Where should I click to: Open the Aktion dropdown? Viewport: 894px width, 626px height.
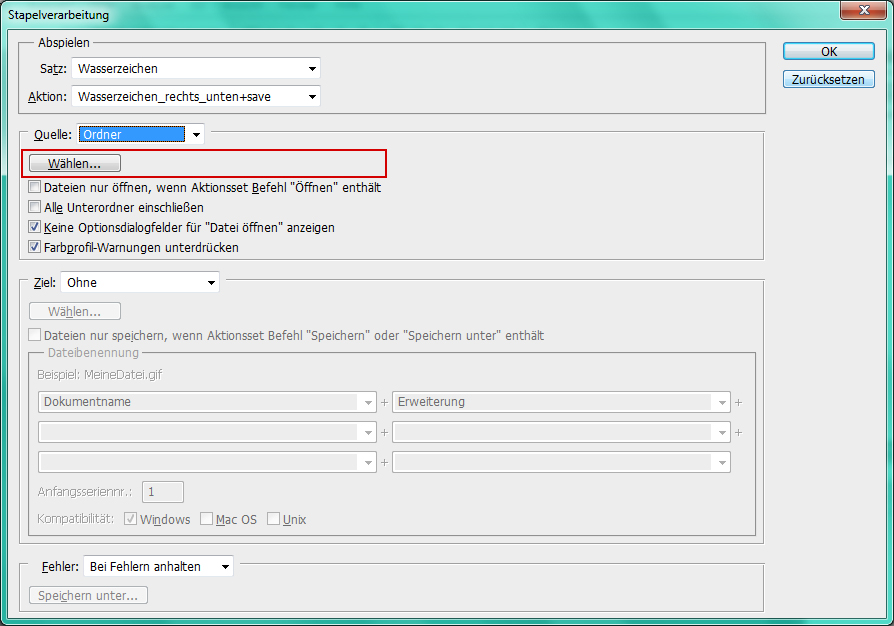(x=196, y=96)
